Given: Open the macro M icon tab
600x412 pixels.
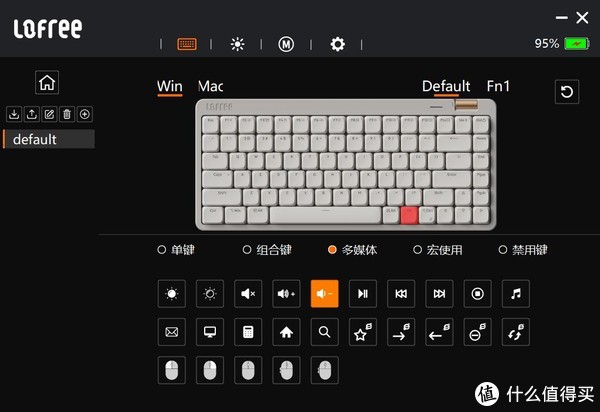Looking at the screenshot, I should tap(286, 44).
